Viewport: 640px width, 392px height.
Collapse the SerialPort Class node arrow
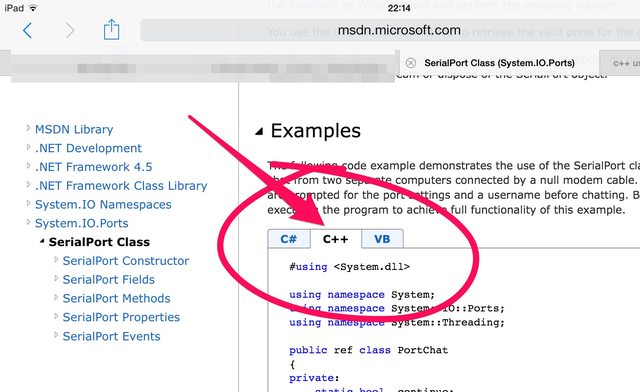42,241
